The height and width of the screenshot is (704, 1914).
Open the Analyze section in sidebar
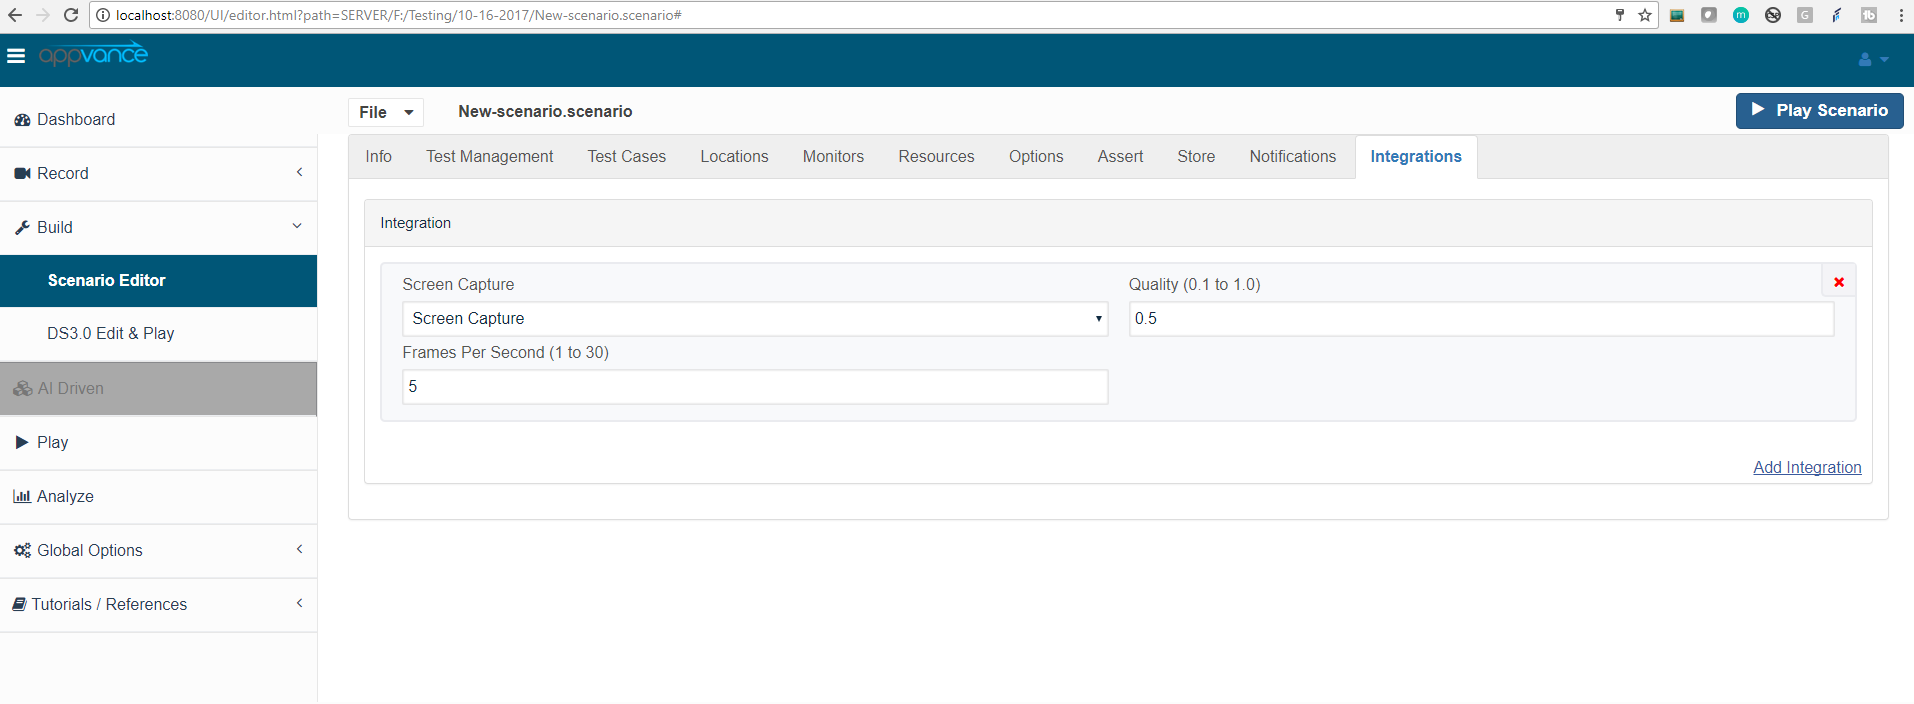pos(65,497)
